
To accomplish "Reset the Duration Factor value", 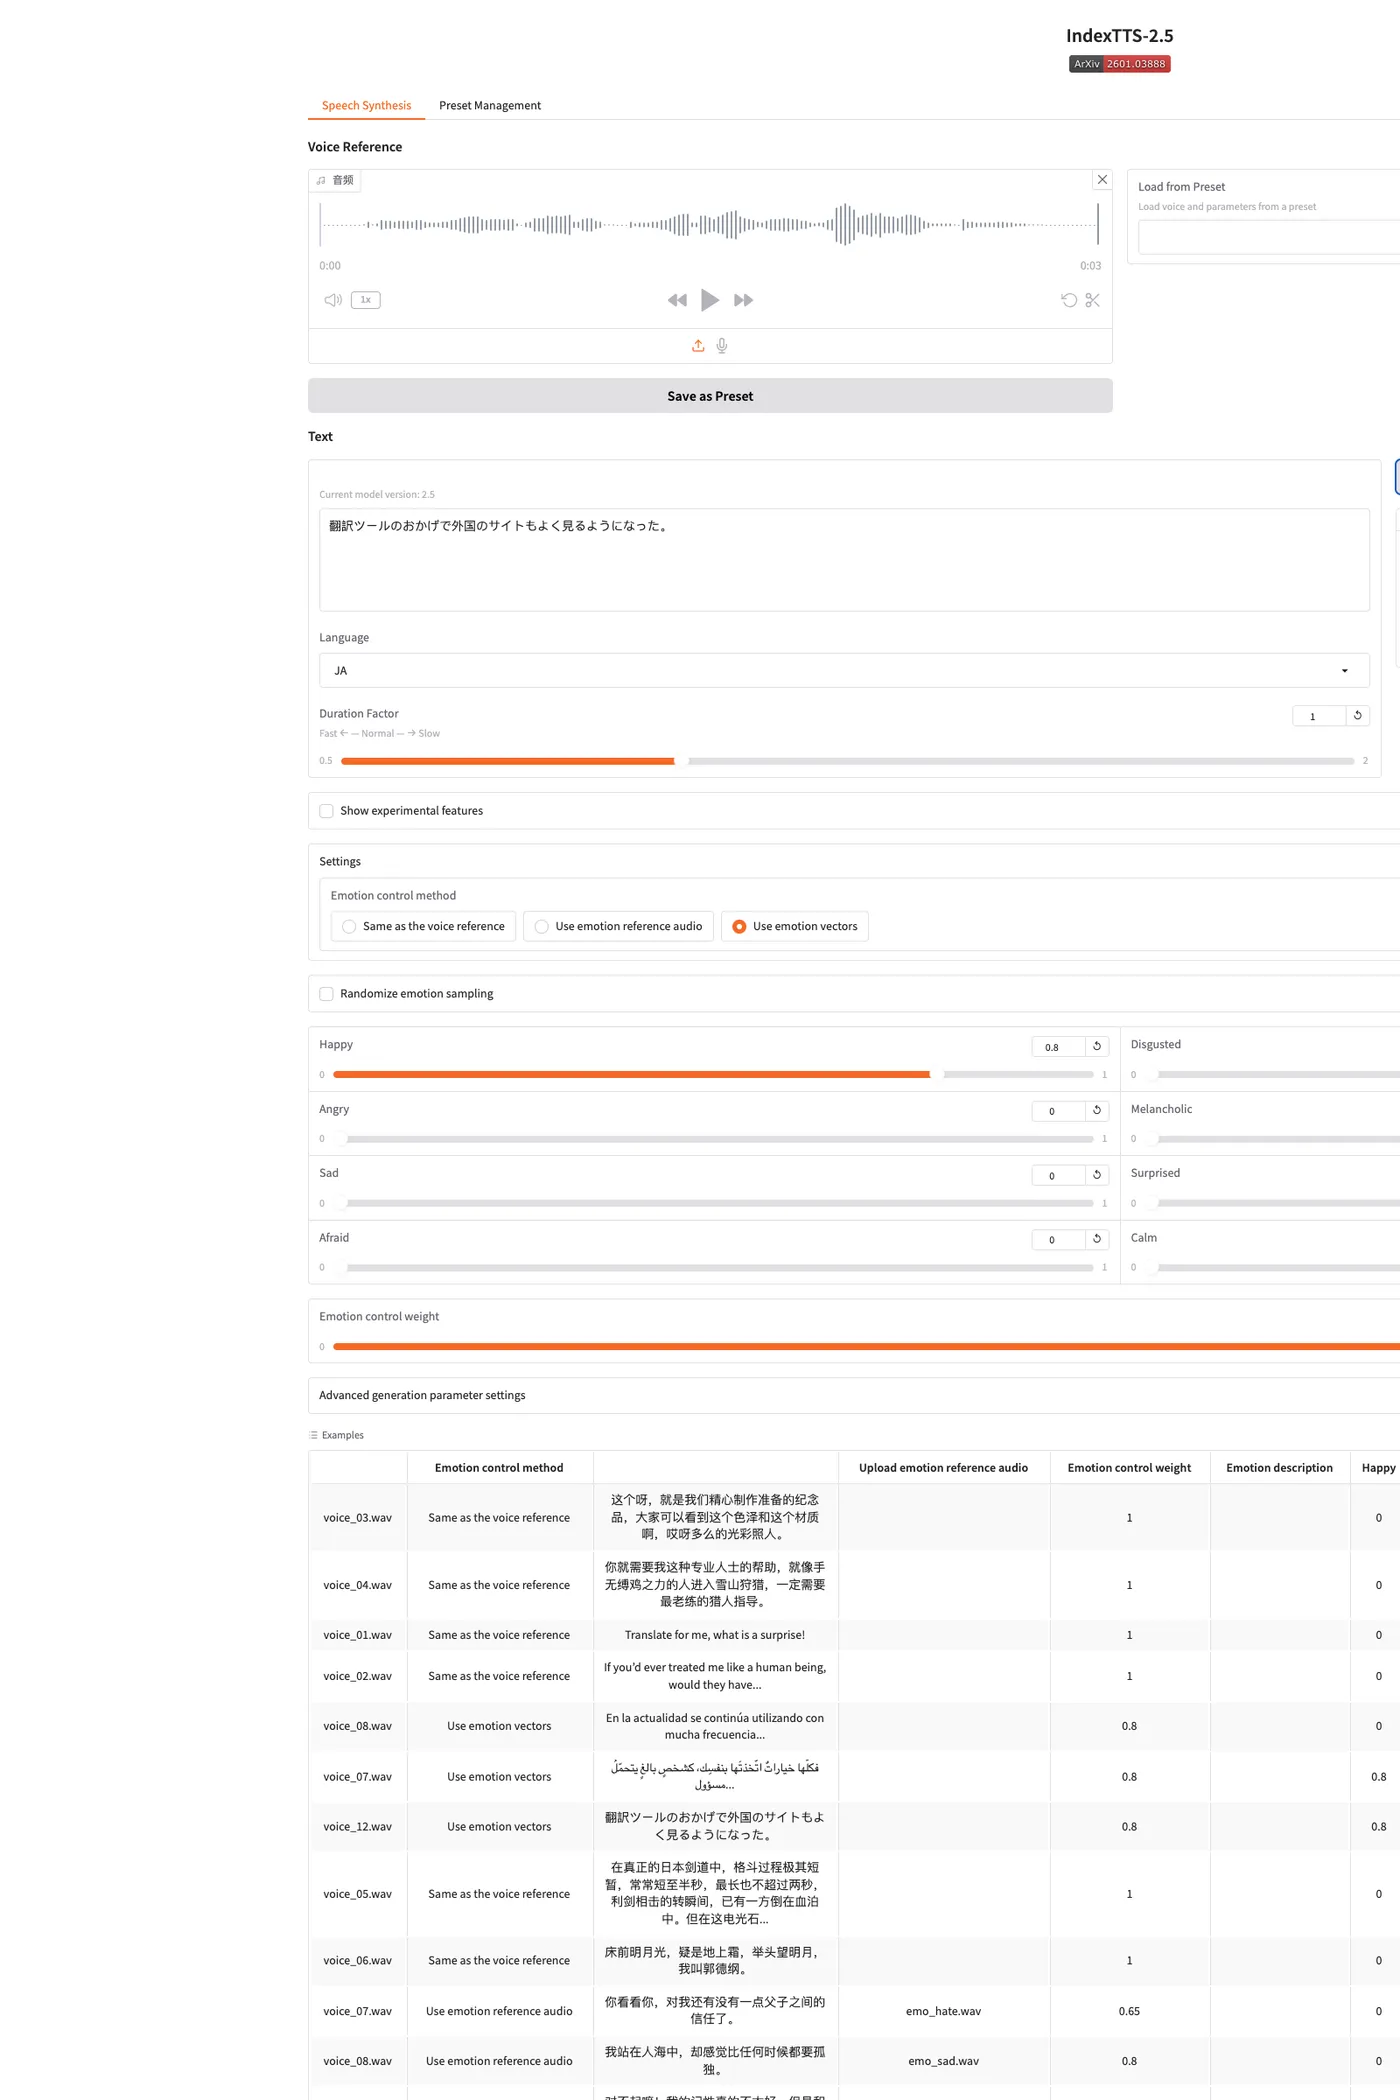I will 1357,715.
